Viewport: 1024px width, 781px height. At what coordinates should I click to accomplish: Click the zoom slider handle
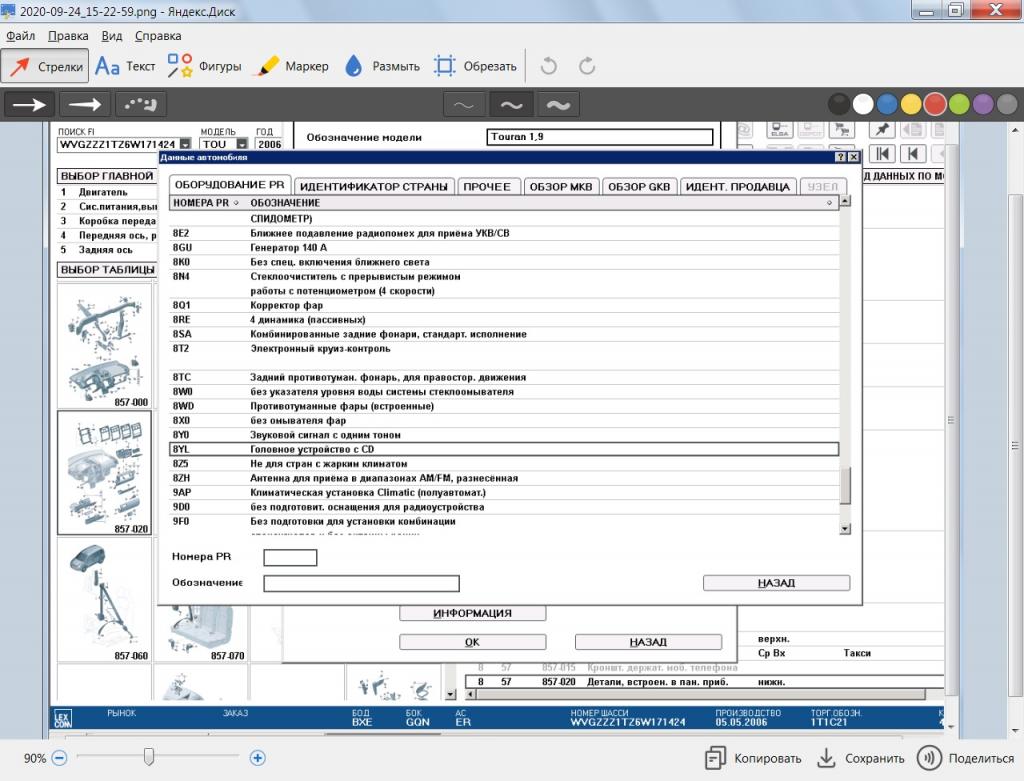[x=149, y=757]
